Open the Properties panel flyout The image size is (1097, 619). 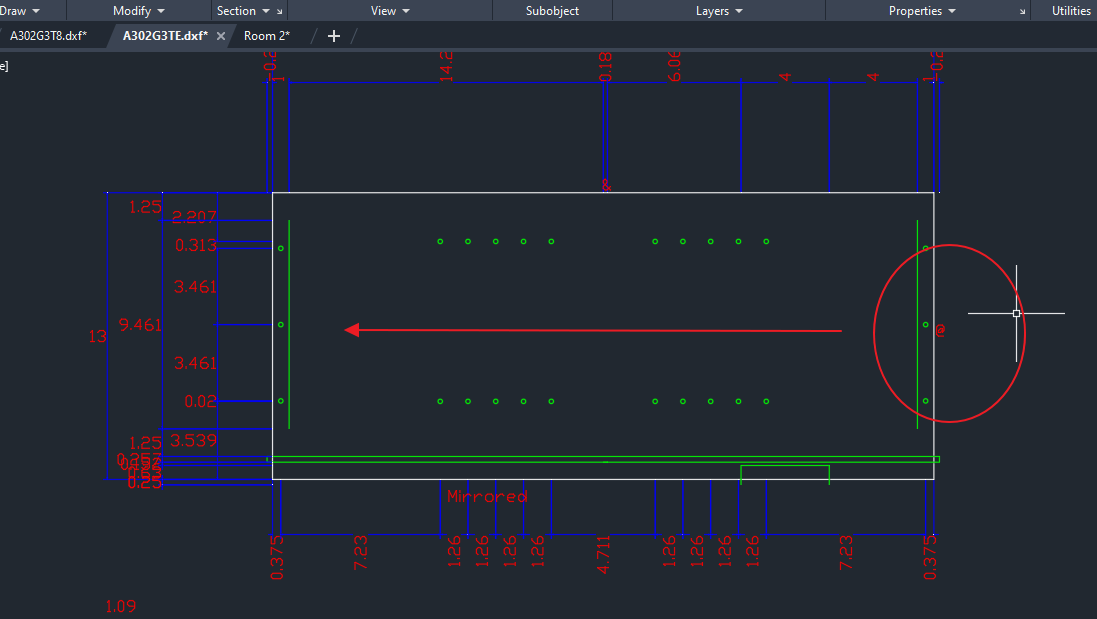[x=921, y=11]
